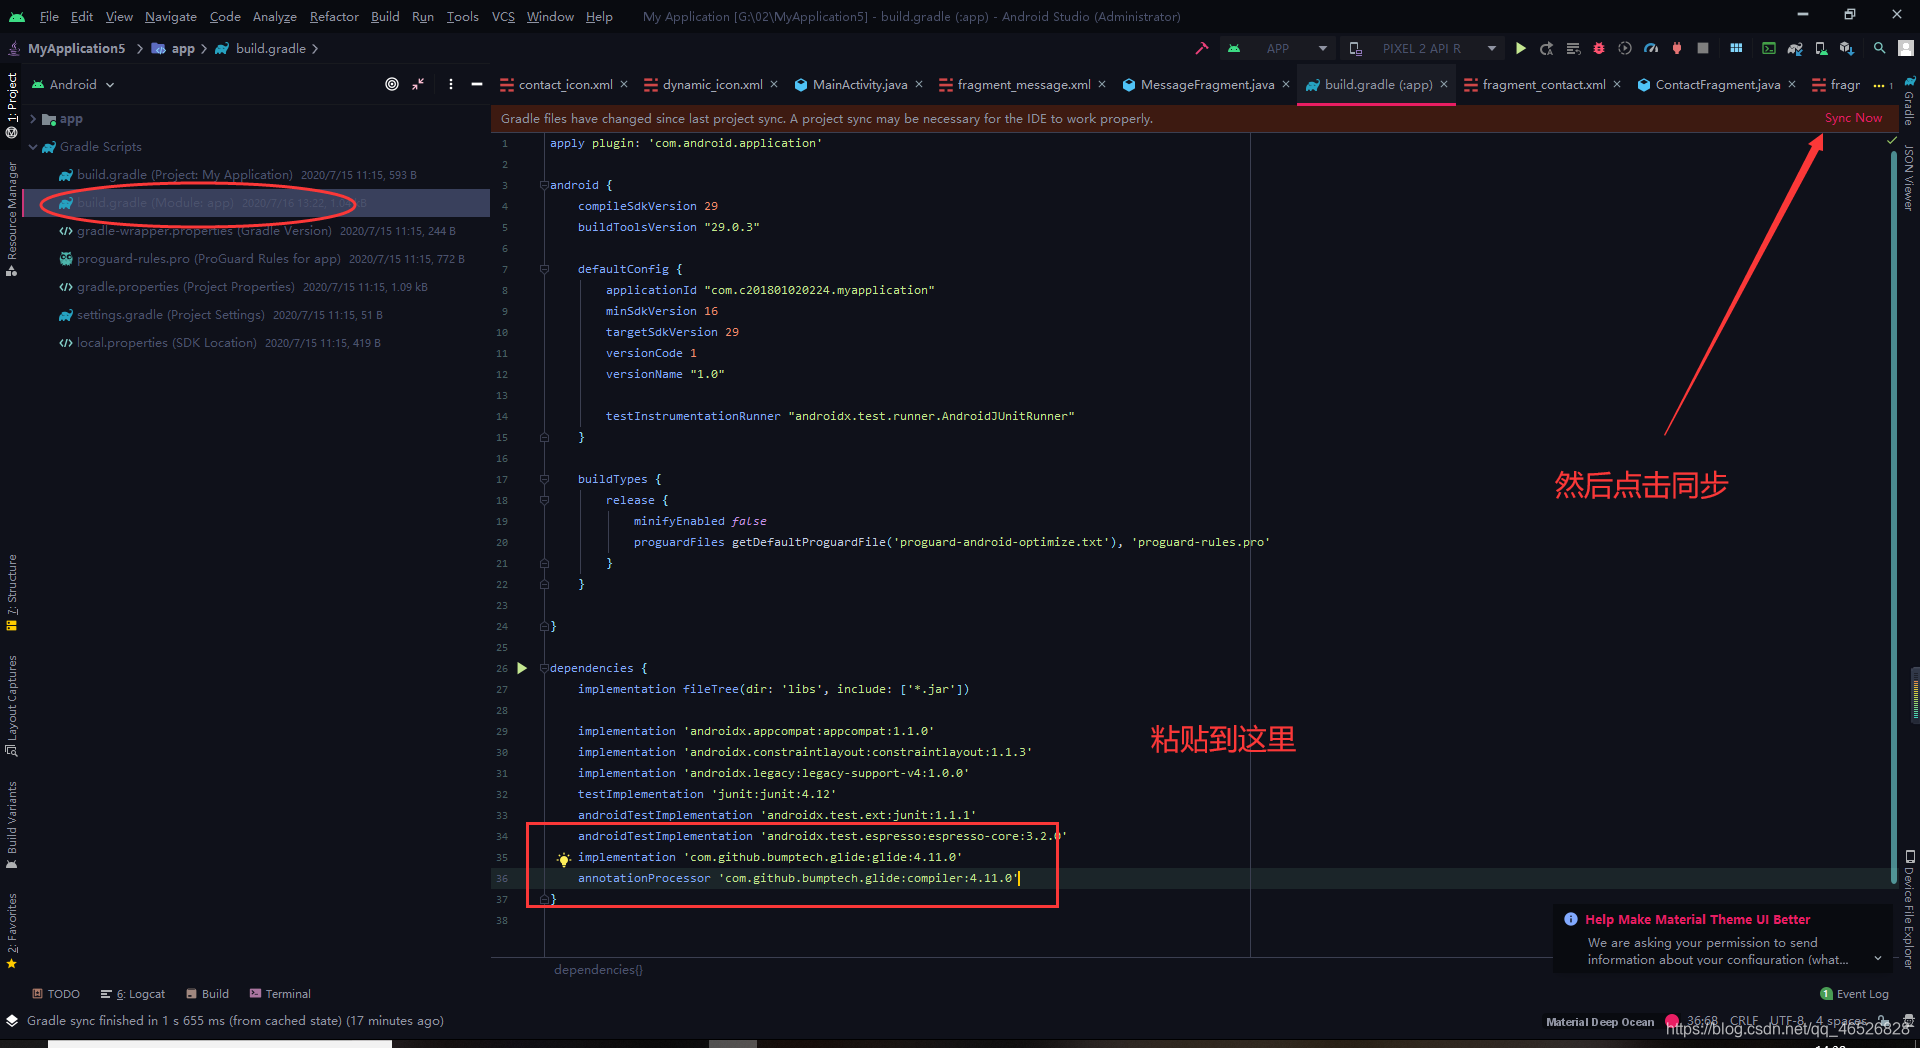Open the green terminal icon in toolbar

1769,48
